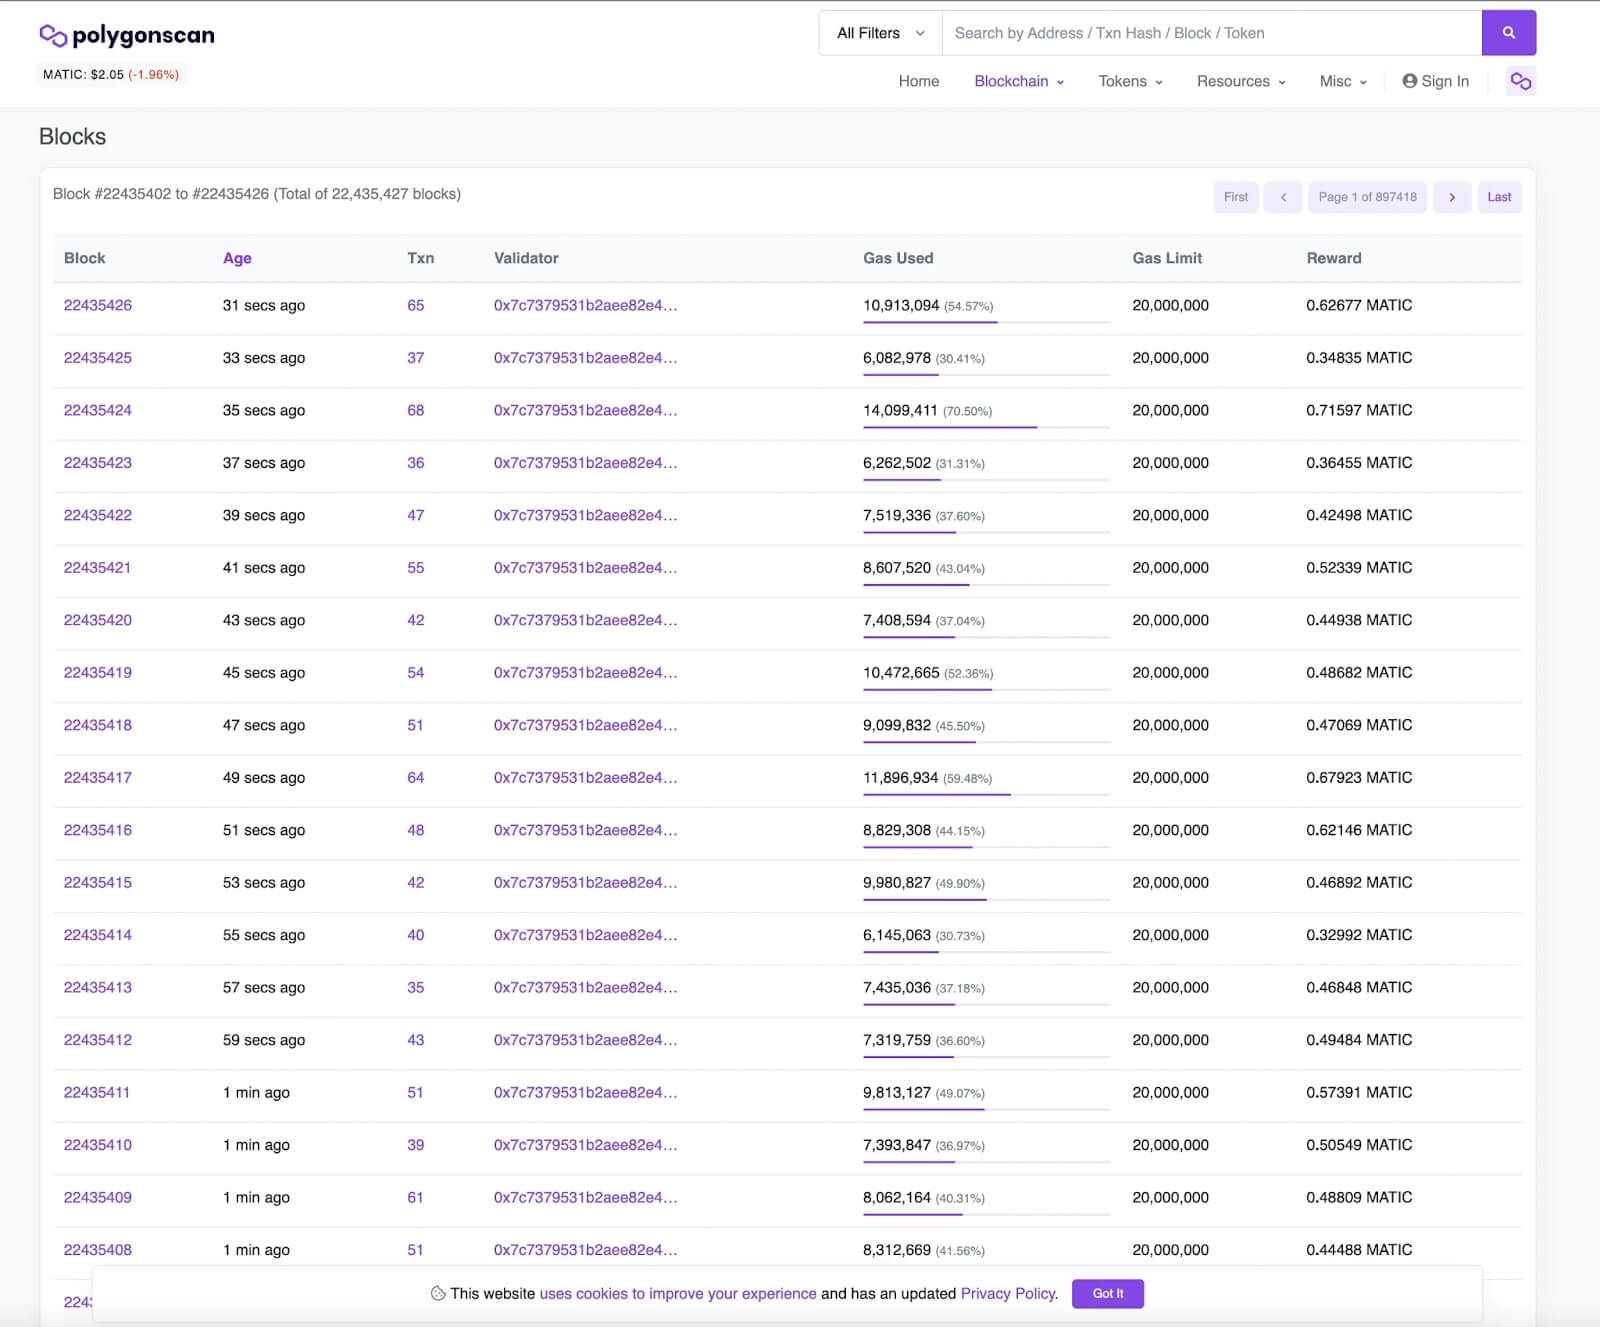Open block 22435425
Screen dimensions: 1600x1327
(98, 357)
